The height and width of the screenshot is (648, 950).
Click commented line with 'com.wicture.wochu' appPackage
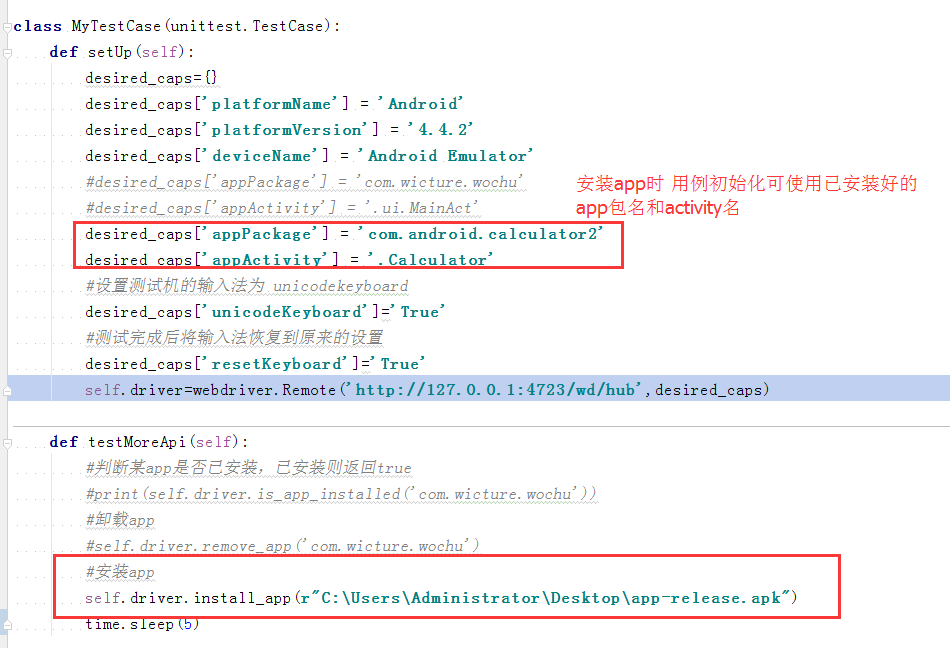coord(304,182)
